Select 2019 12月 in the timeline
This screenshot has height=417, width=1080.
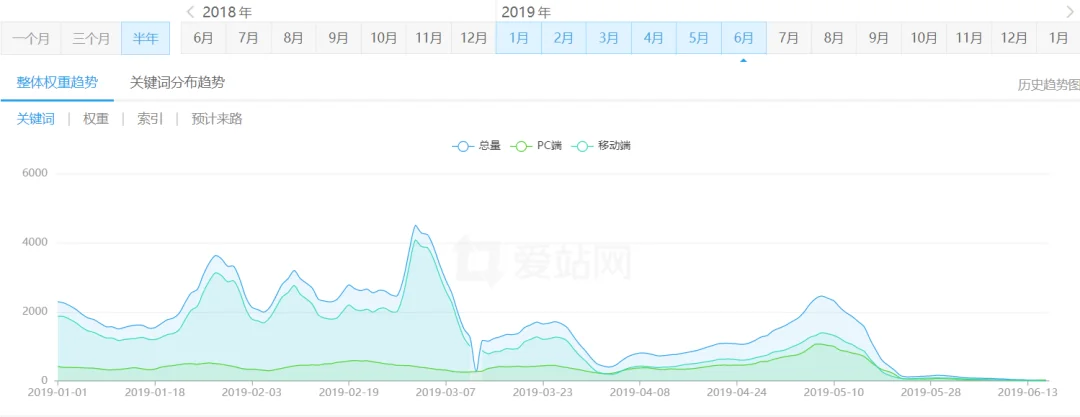click(x=1014, y=38)
